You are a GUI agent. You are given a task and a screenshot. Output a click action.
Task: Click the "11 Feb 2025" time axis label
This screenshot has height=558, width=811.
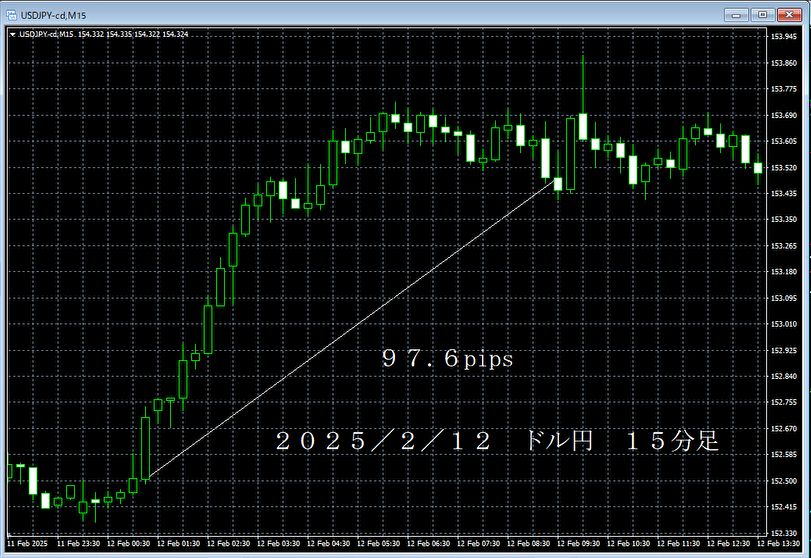tap(27, 544)
